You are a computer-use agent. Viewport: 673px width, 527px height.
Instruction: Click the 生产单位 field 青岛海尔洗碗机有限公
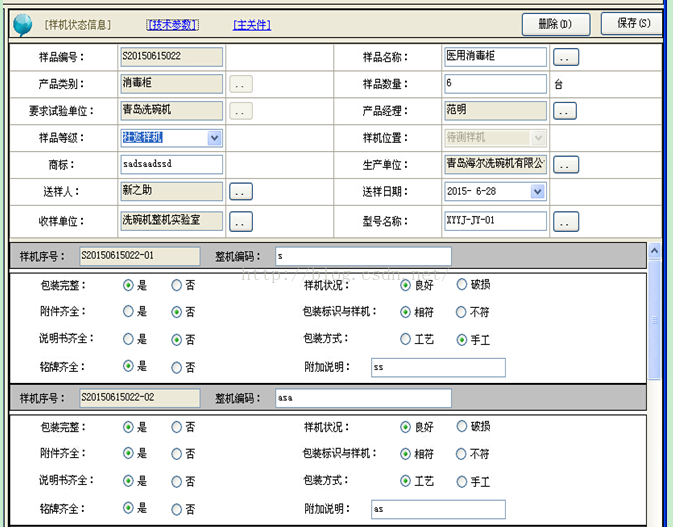click(495, 164)
